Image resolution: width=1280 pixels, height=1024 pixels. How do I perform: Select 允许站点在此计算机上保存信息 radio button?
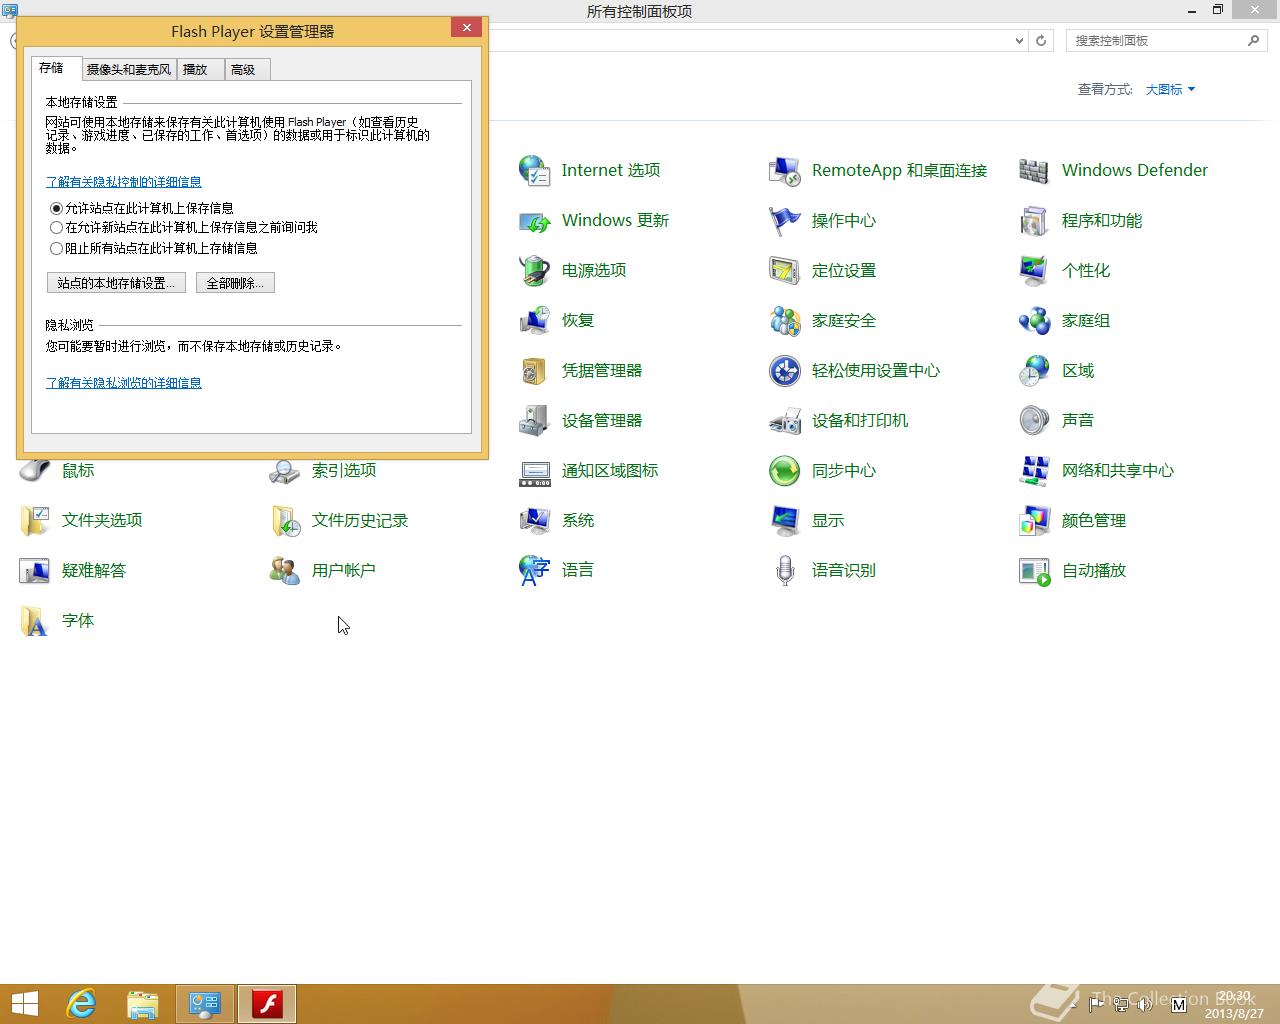point(56,208)
